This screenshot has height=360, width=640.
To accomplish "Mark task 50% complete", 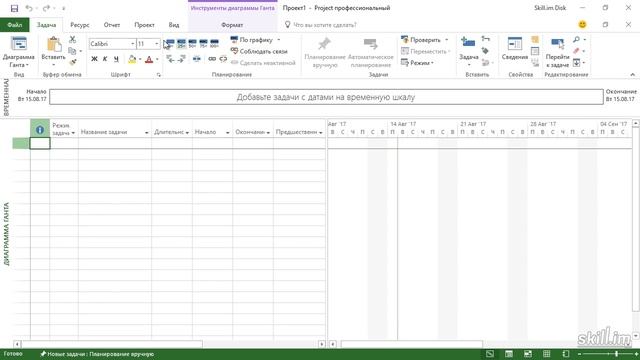I will point(192,43).
